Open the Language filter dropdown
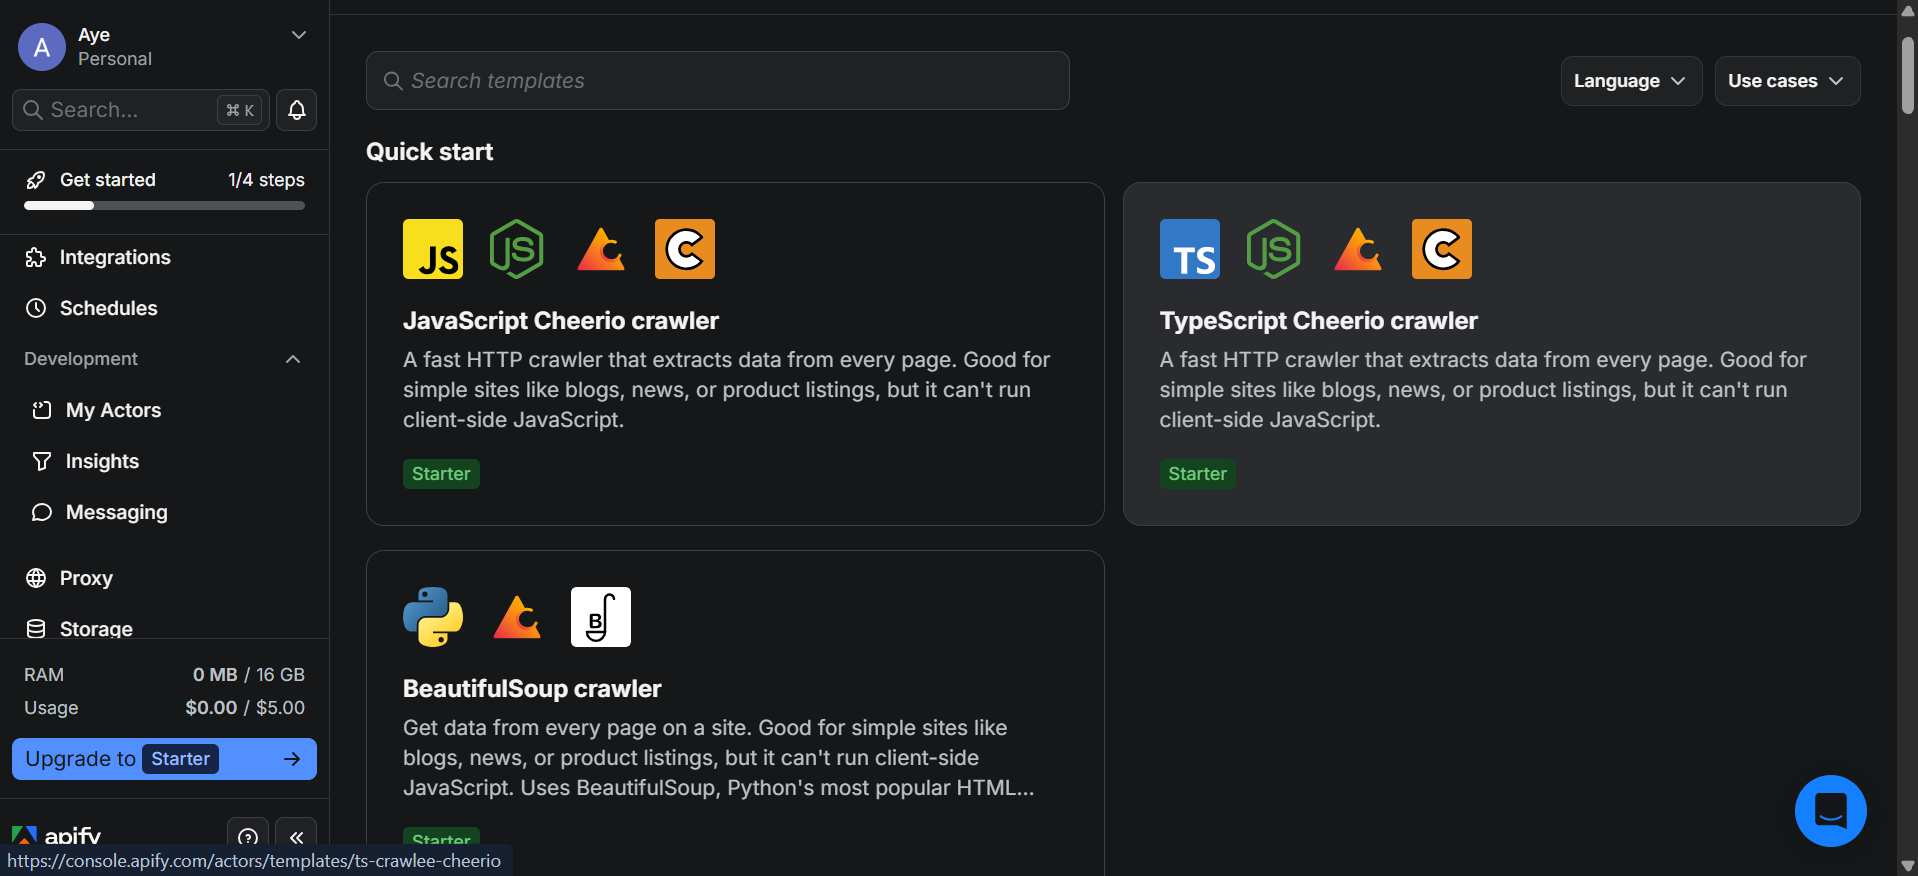Screen dimensions: 1918x876 [1630, 81]
